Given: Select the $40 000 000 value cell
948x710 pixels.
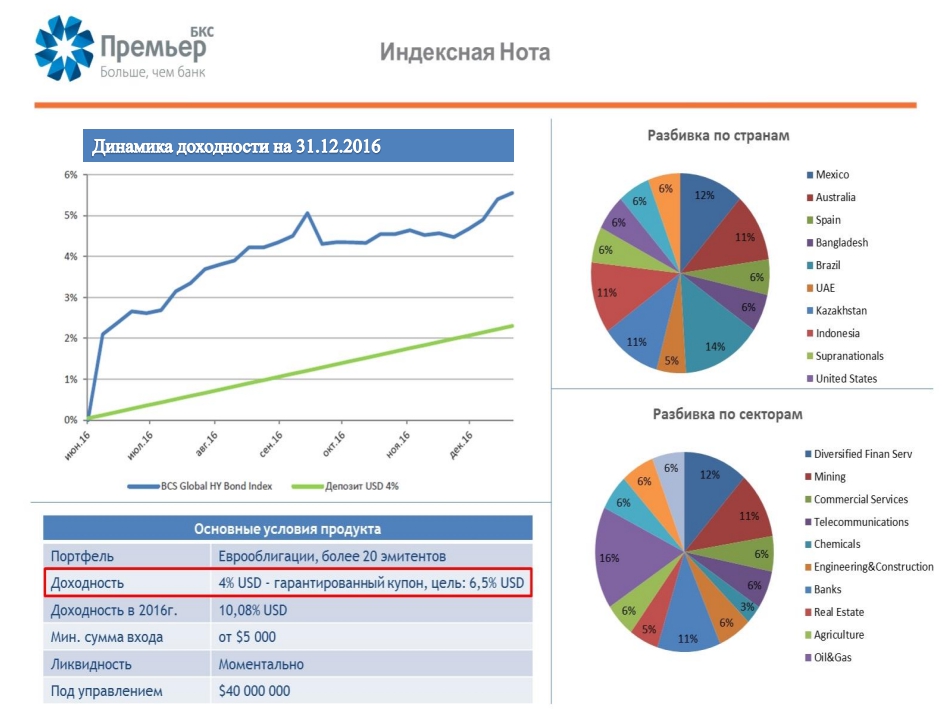Looking at the screenshot, I should (x=255, y=691).
